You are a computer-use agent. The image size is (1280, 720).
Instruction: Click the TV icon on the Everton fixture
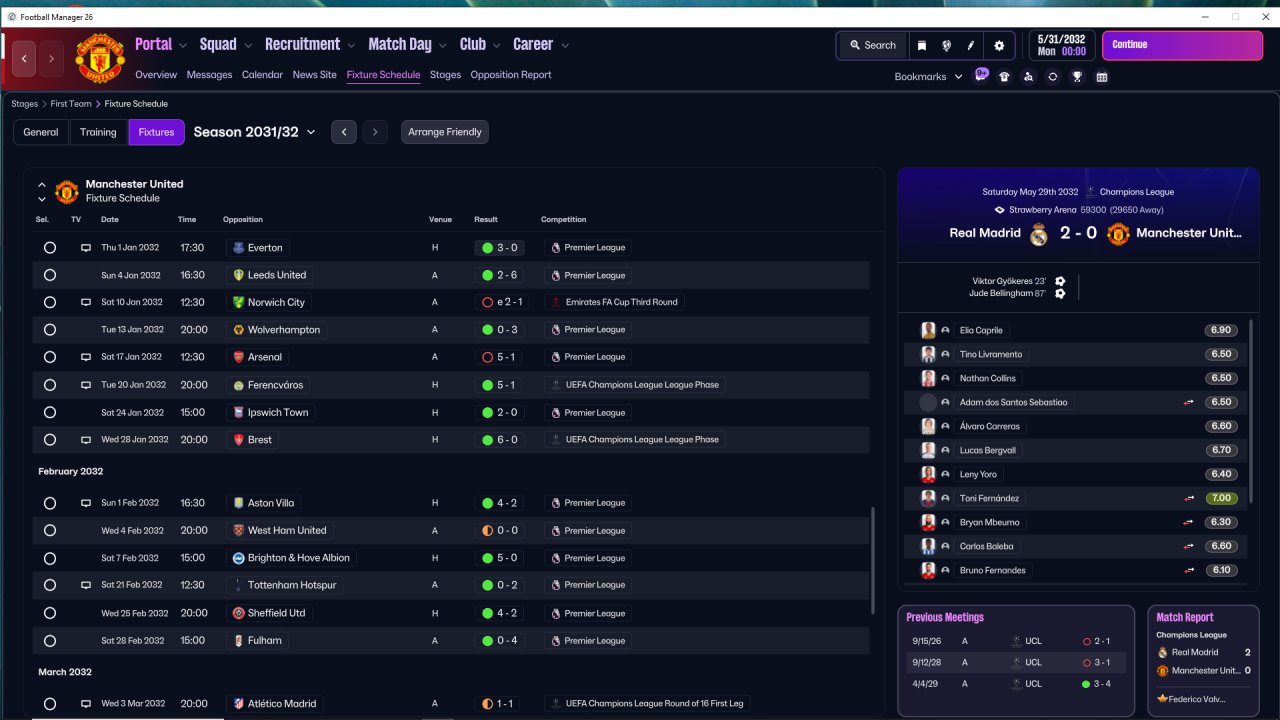pos(85,248)
